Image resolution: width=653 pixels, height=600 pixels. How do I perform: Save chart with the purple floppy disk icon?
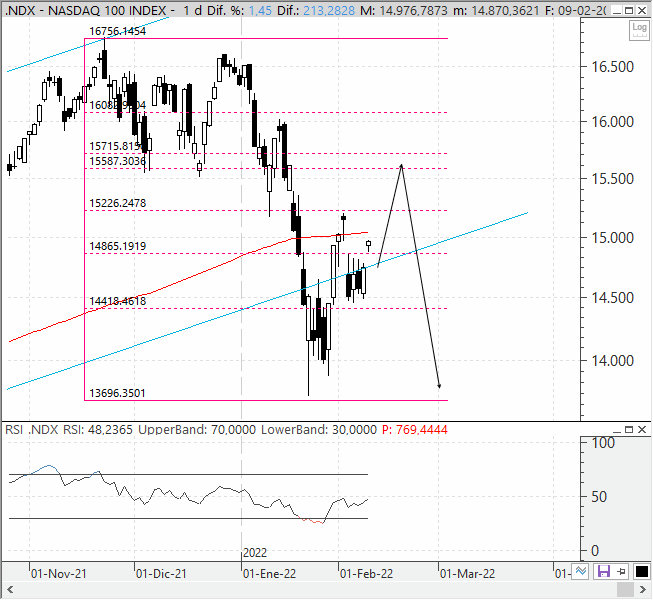[x=603, y=571]
